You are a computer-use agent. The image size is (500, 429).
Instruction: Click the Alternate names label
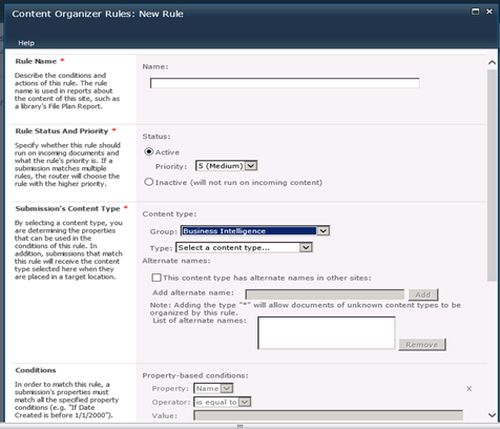(x=176, y=261)
